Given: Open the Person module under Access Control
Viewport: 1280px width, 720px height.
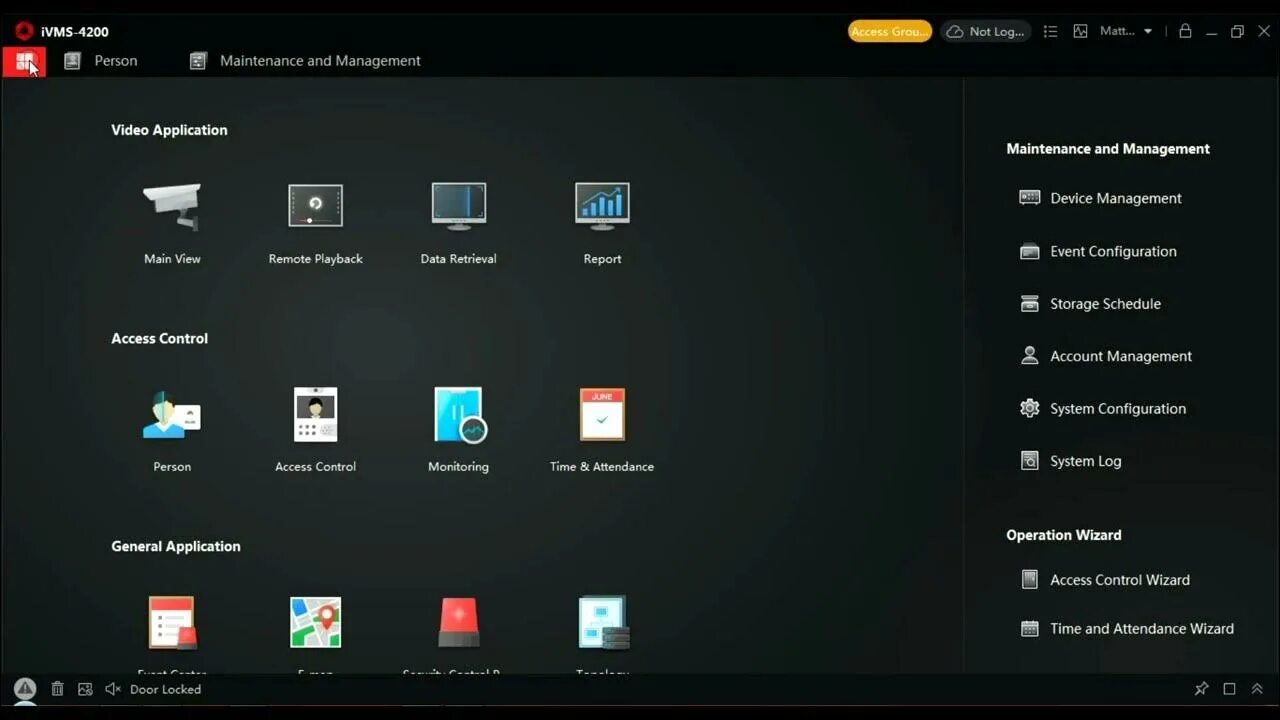Looking at the screenshot, I should (x=172, y=415).
